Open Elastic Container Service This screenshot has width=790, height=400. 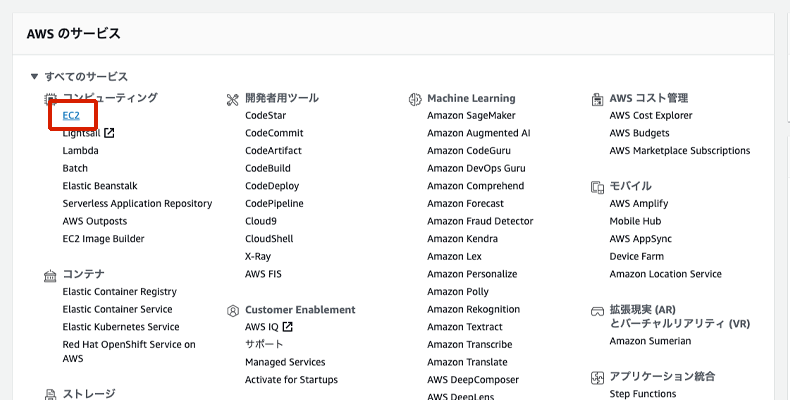click(x=117, y=309)
